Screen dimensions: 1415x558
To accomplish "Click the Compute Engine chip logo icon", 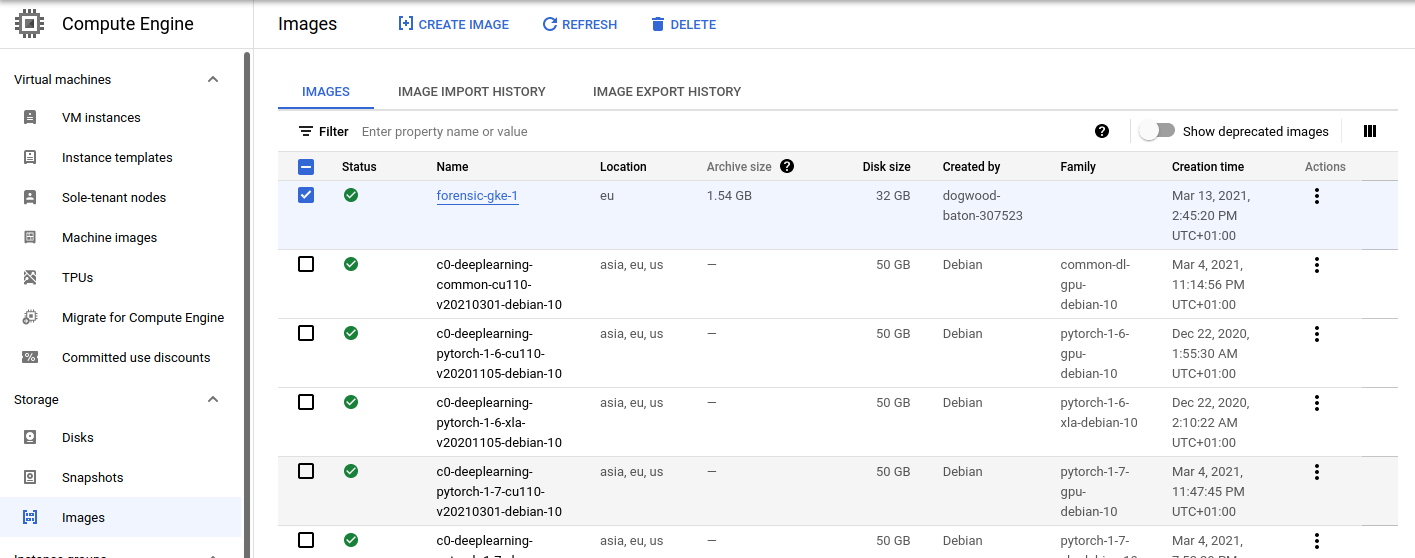I will [29, 24].
